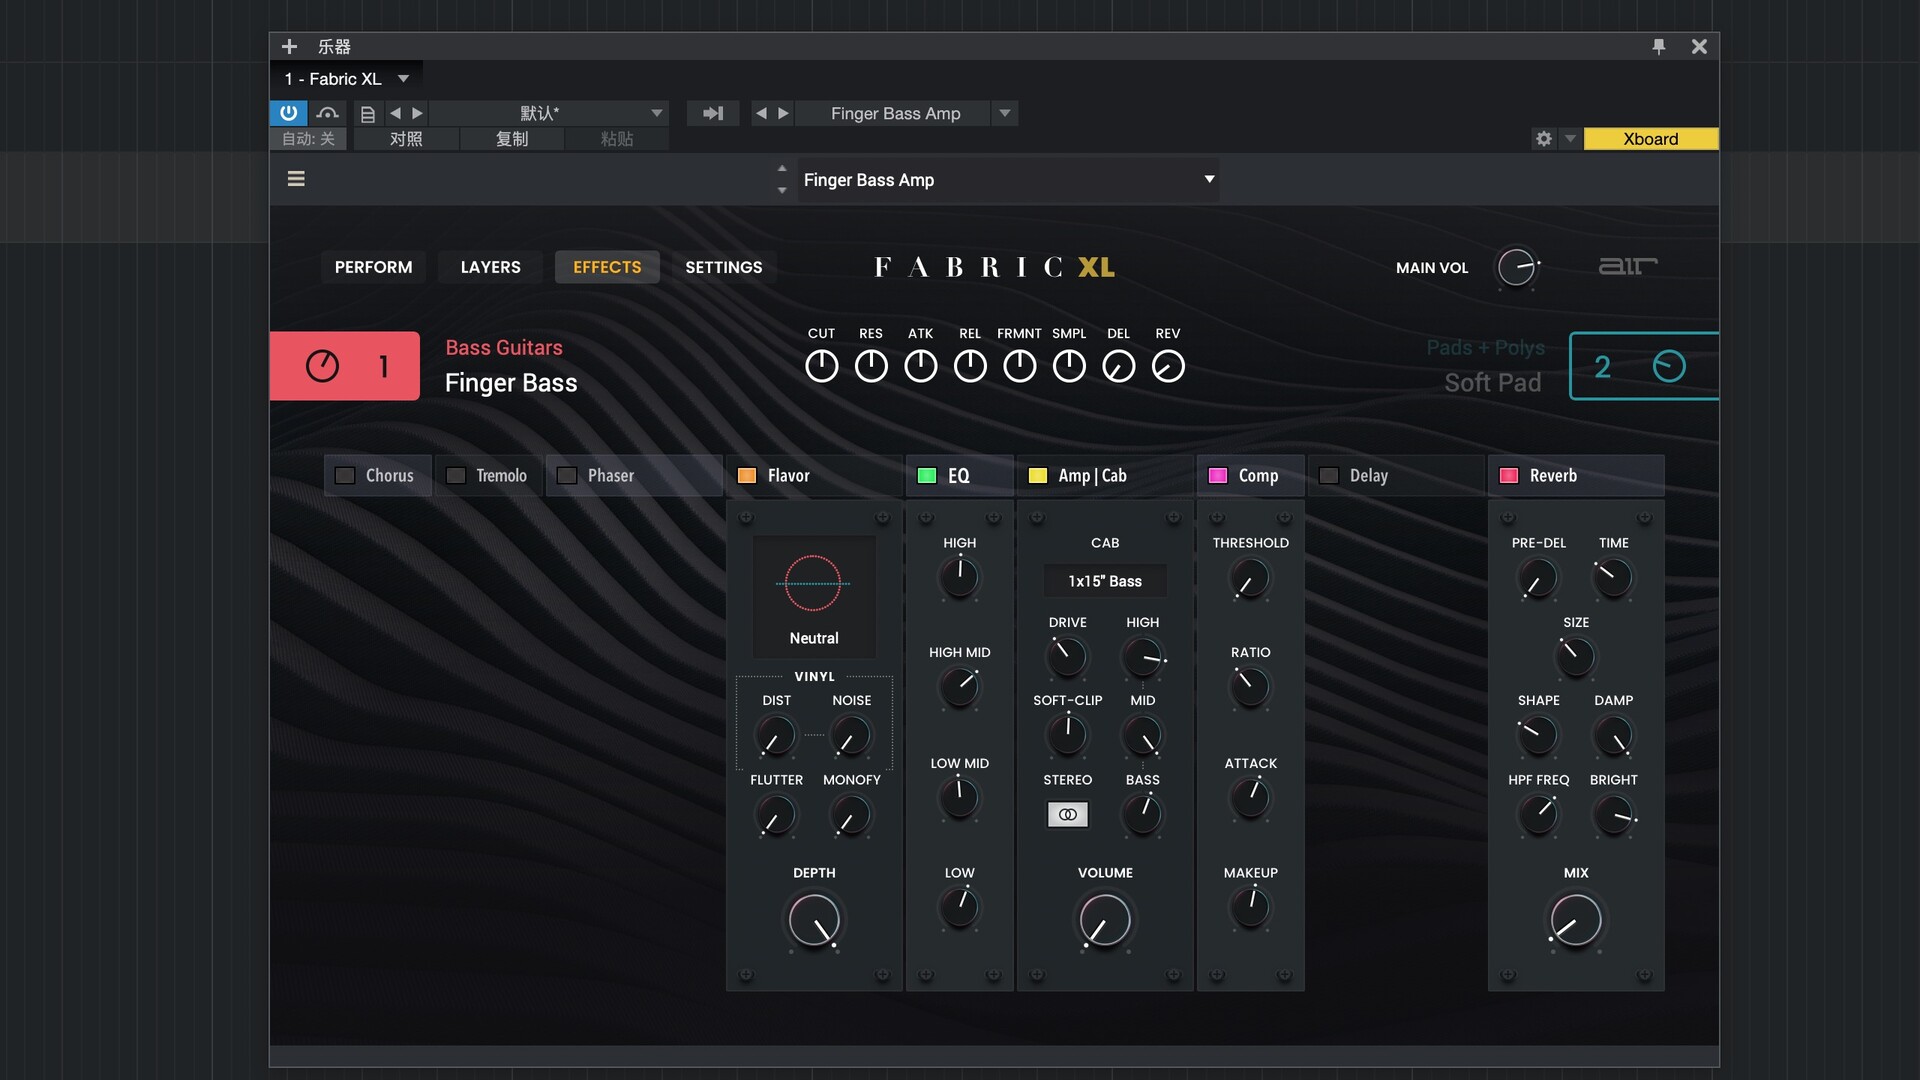Click the Flavor Neutral circle display
The height and width of the screenshot is (1080, 1920).
[813, 583]
